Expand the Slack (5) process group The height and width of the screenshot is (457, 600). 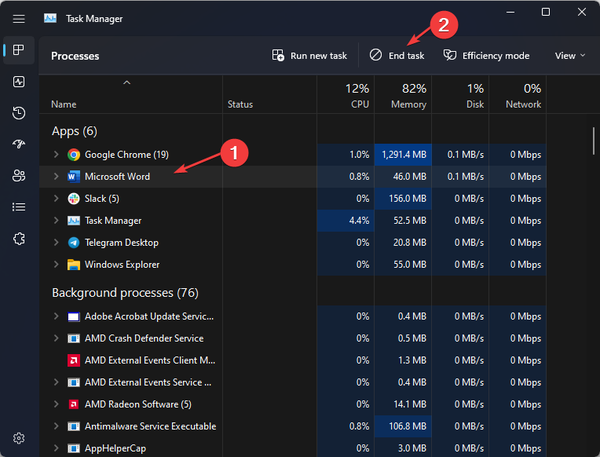point(56,198)
